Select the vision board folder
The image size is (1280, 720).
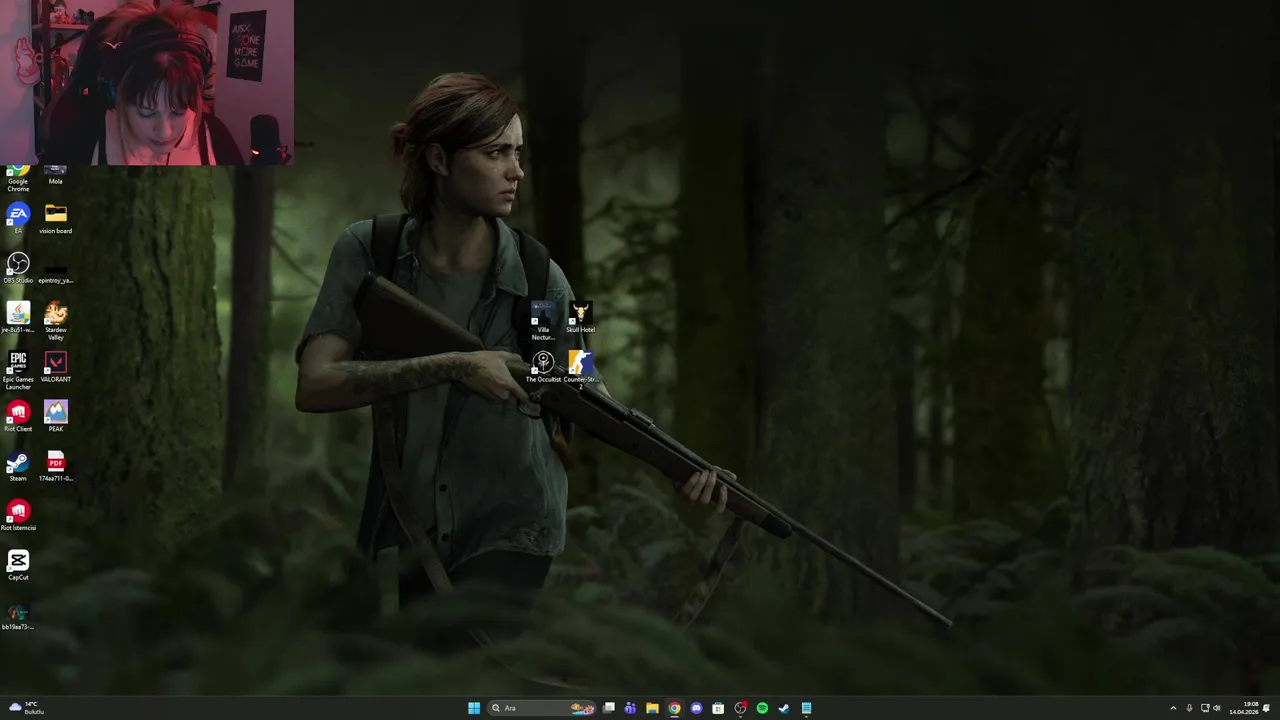click(55, 219)
